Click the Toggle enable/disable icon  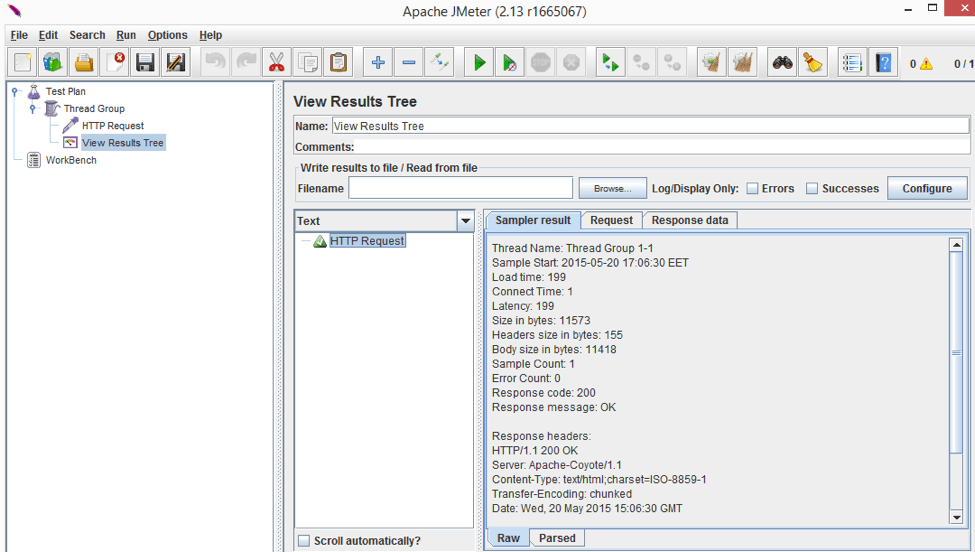click(439, 62)
